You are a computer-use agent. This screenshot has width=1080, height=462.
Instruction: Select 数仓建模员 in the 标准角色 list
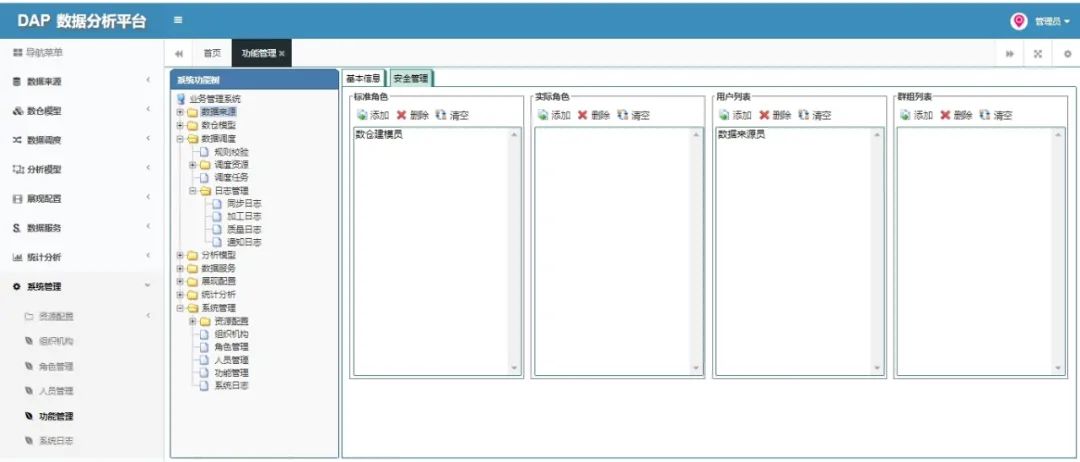pos(379,135)
